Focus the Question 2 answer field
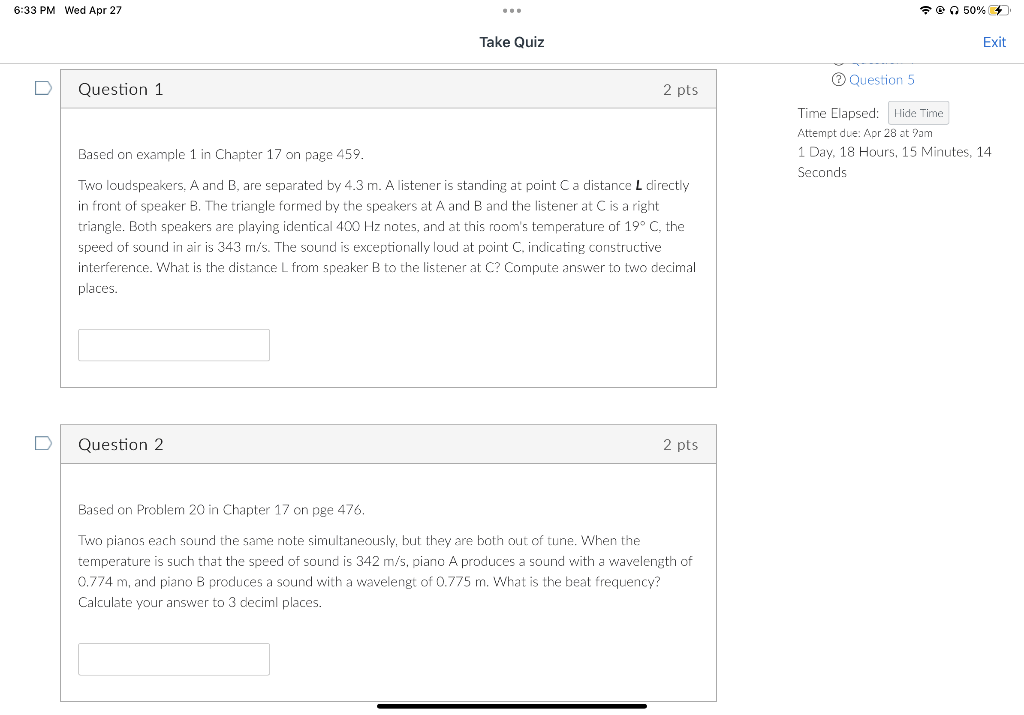Image resolution: width=1024 pixels, height=715 pixels. click(174, 659)
